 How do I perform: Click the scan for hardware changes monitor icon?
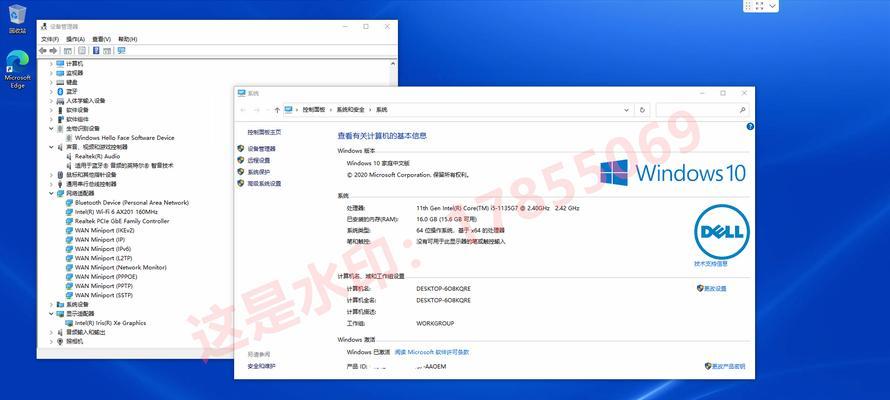click(x=121, y=50)
